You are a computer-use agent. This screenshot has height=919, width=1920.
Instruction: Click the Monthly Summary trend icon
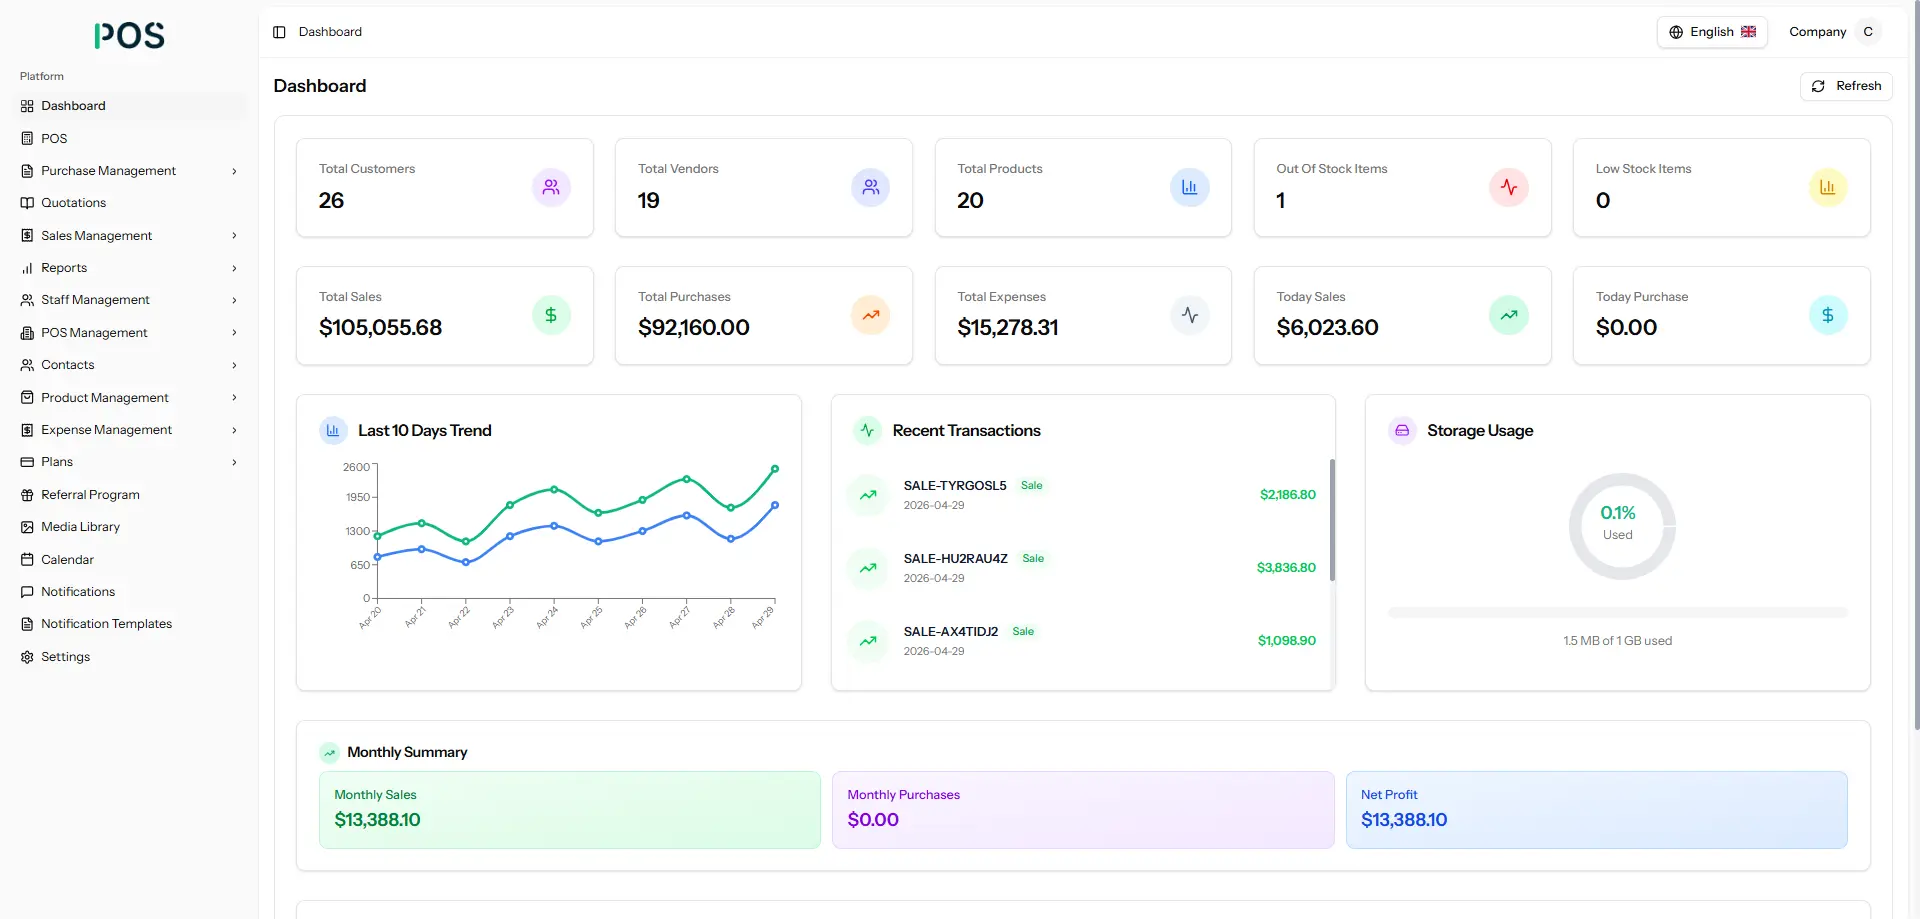[329, 752]
